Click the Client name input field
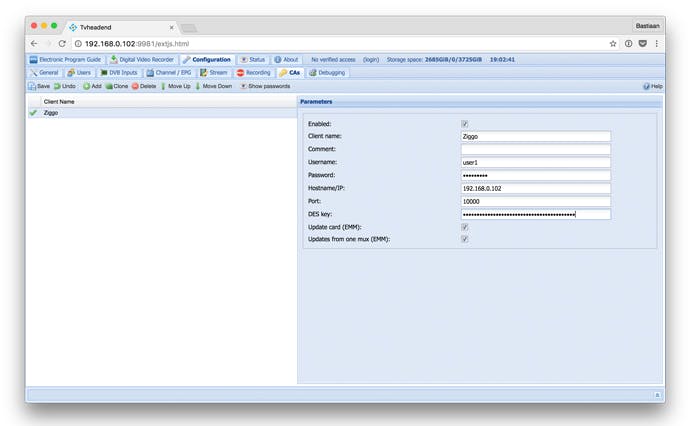 click(x=536, y=136)
